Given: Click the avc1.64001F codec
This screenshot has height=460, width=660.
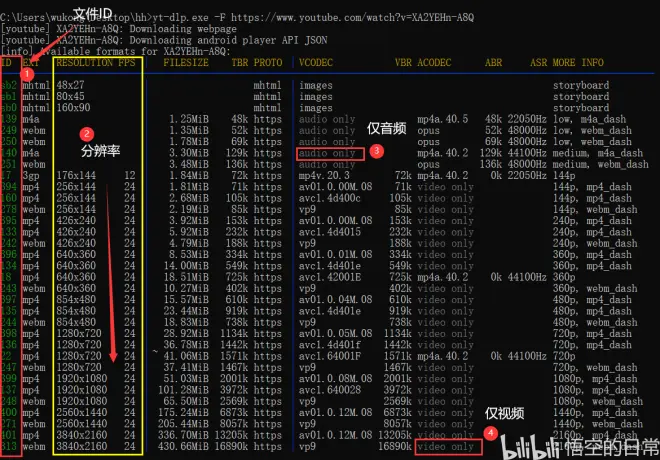Looking at the screenshot, I should point(330,356).
